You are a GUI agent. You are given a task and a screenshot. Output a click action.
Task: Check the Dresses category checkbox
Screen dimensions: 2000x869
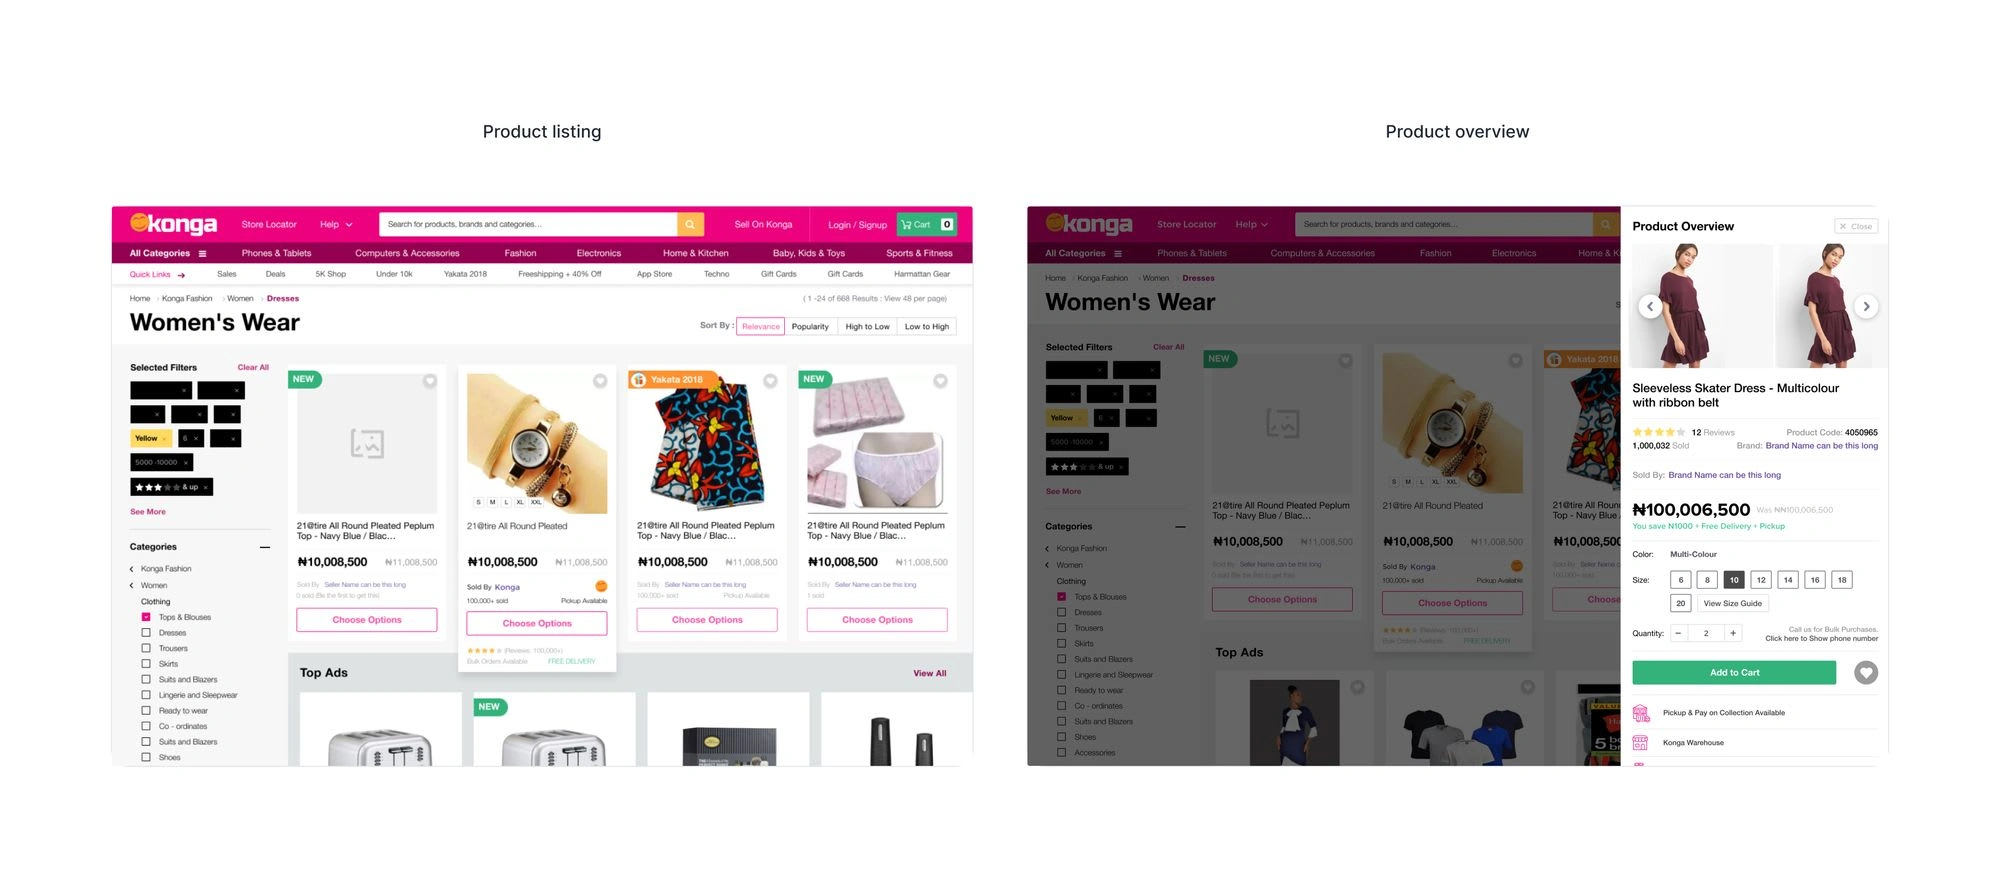tap(146, 633)
